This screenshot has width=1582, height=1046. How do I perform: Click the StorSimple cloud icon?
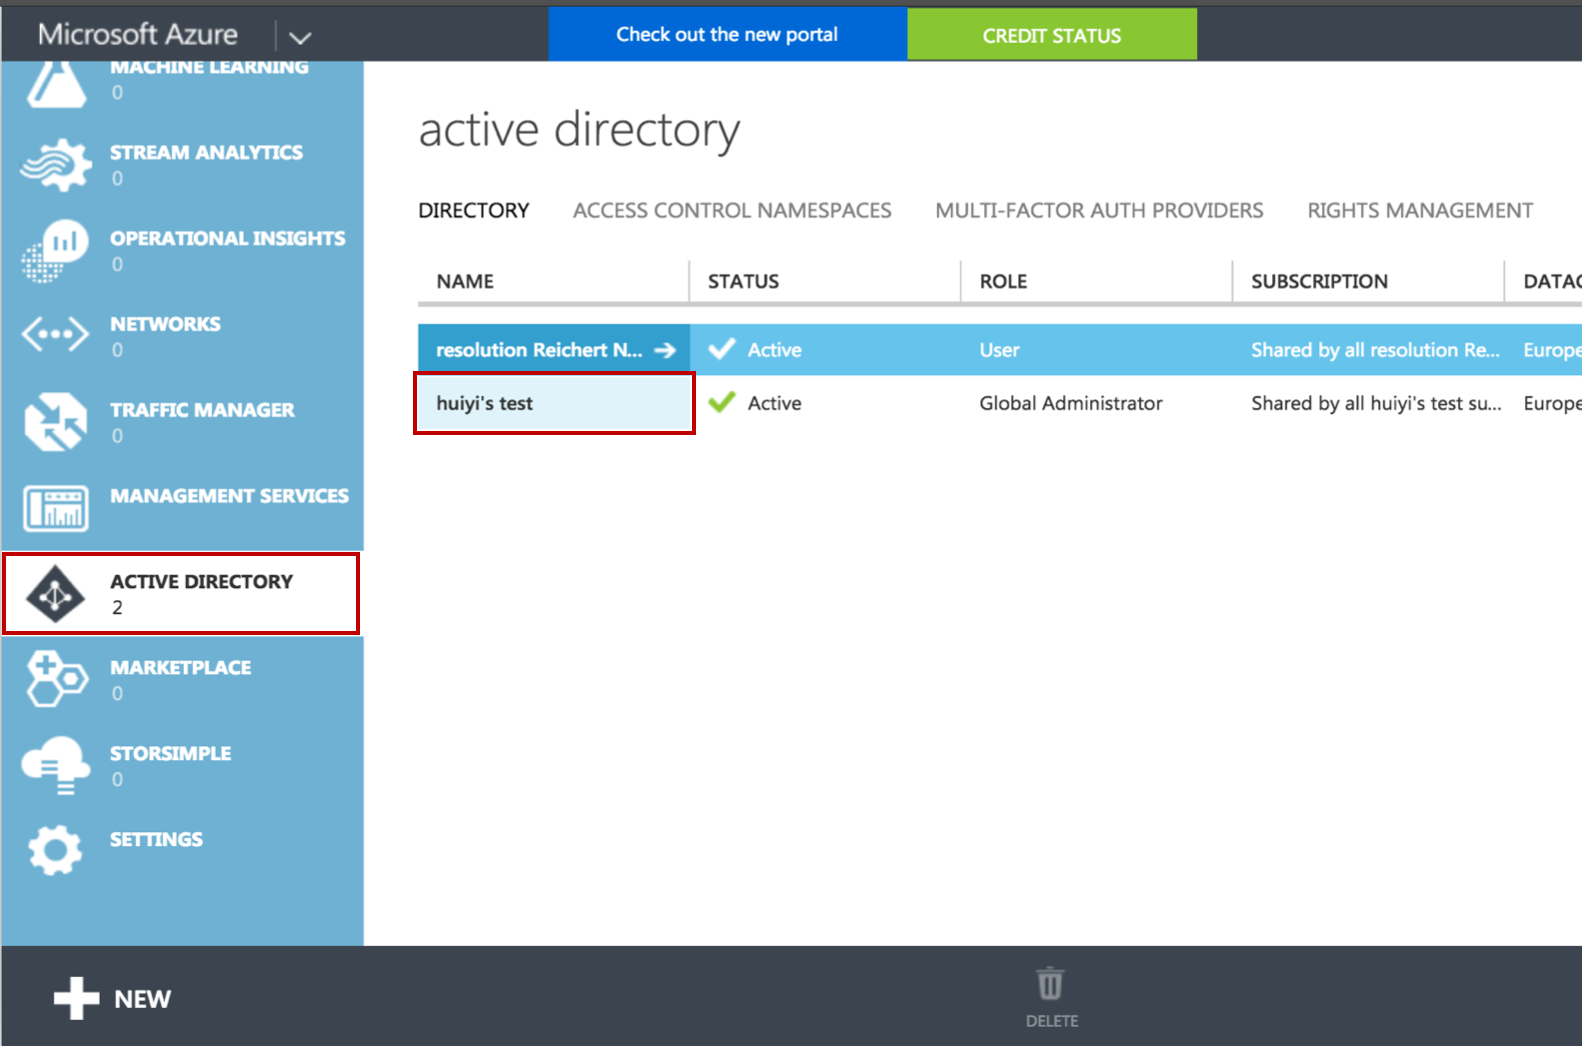point(56,765)
